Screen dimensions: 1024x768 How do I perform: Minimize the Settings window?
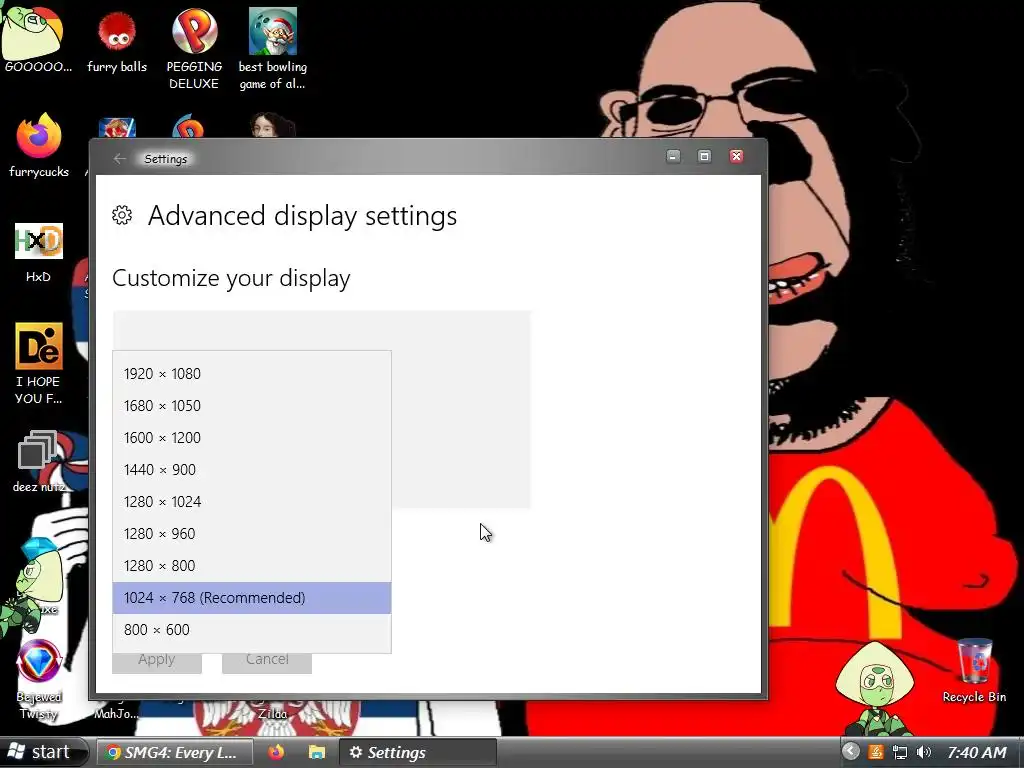[673, 156]
